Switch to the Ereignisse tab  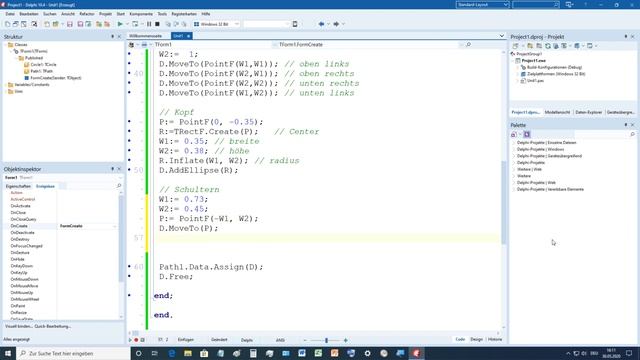pos(45,186)
